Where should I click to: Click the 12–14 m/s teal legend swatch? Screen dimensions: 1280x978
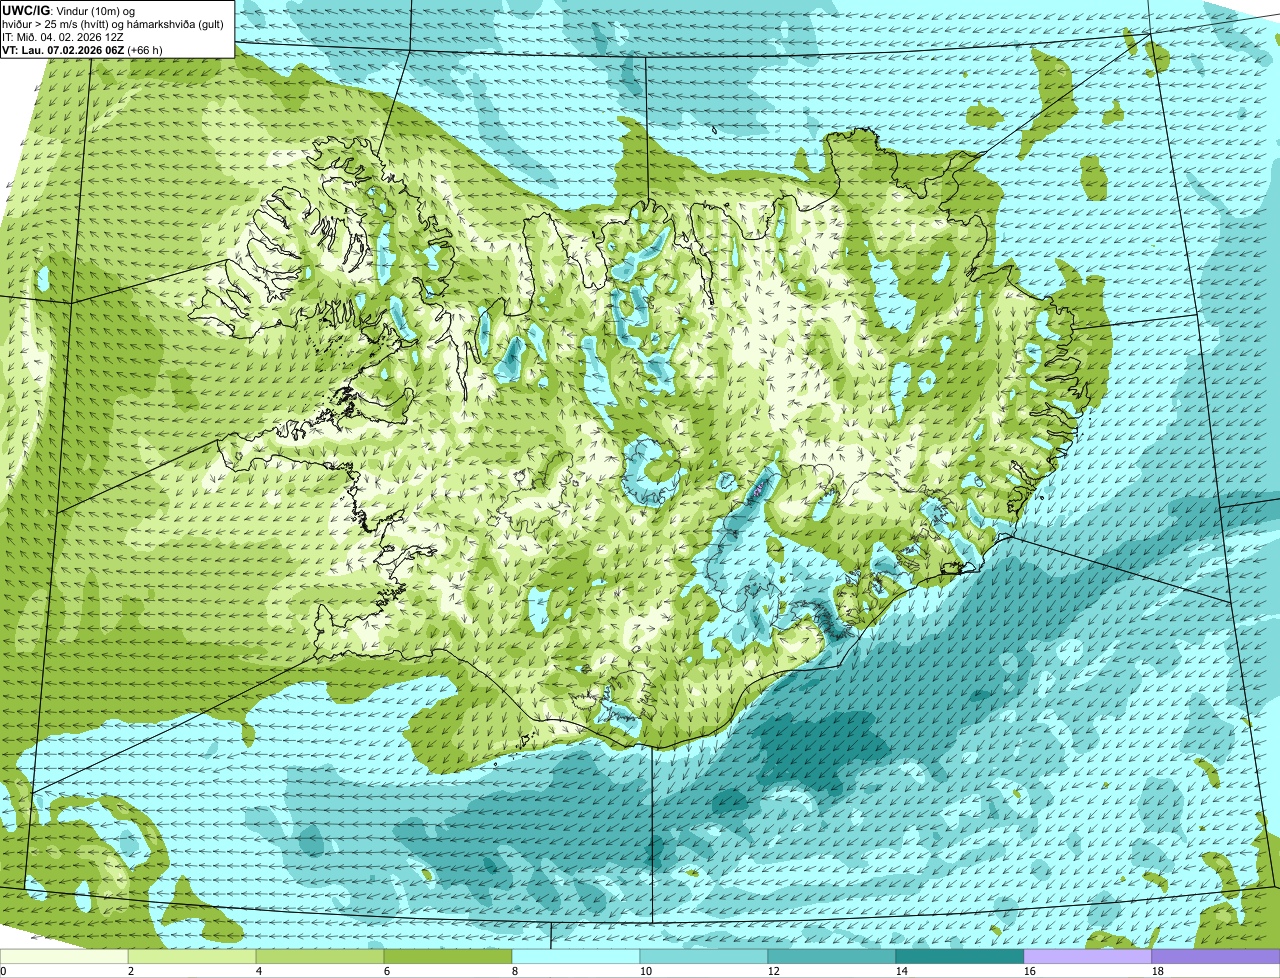click(832, 957)
